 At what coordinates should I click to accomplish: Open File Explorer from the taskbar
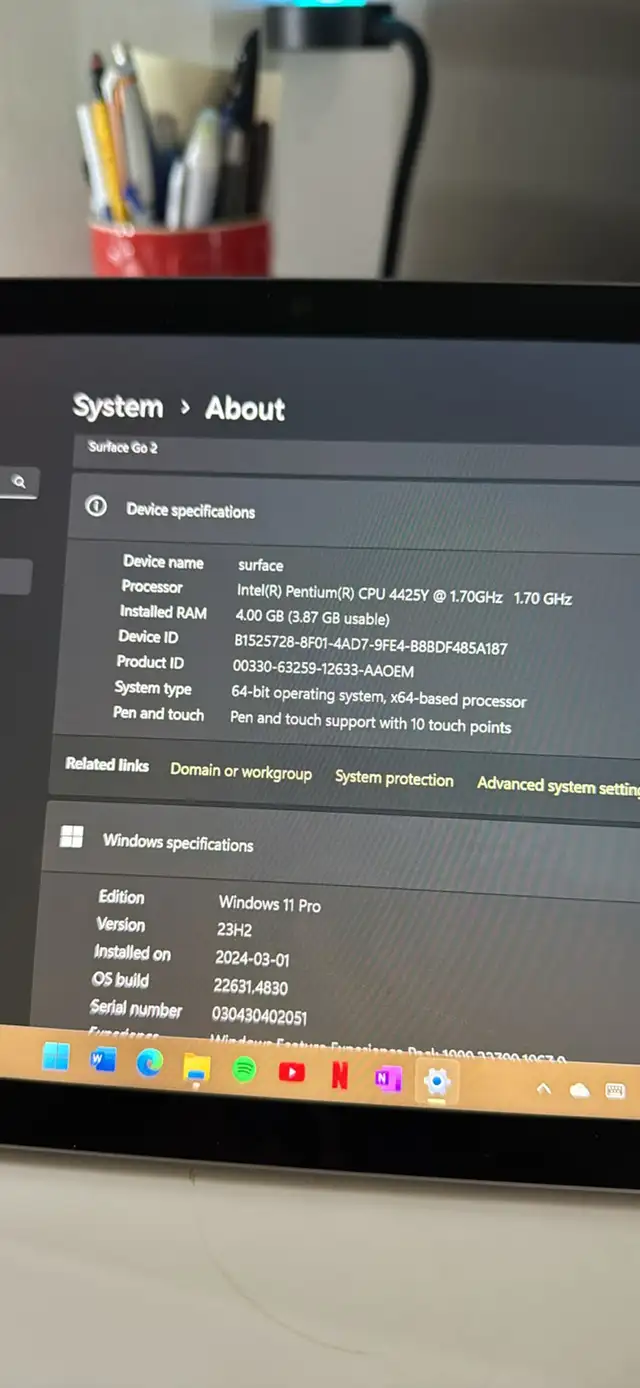click(x=198, y=1068)
